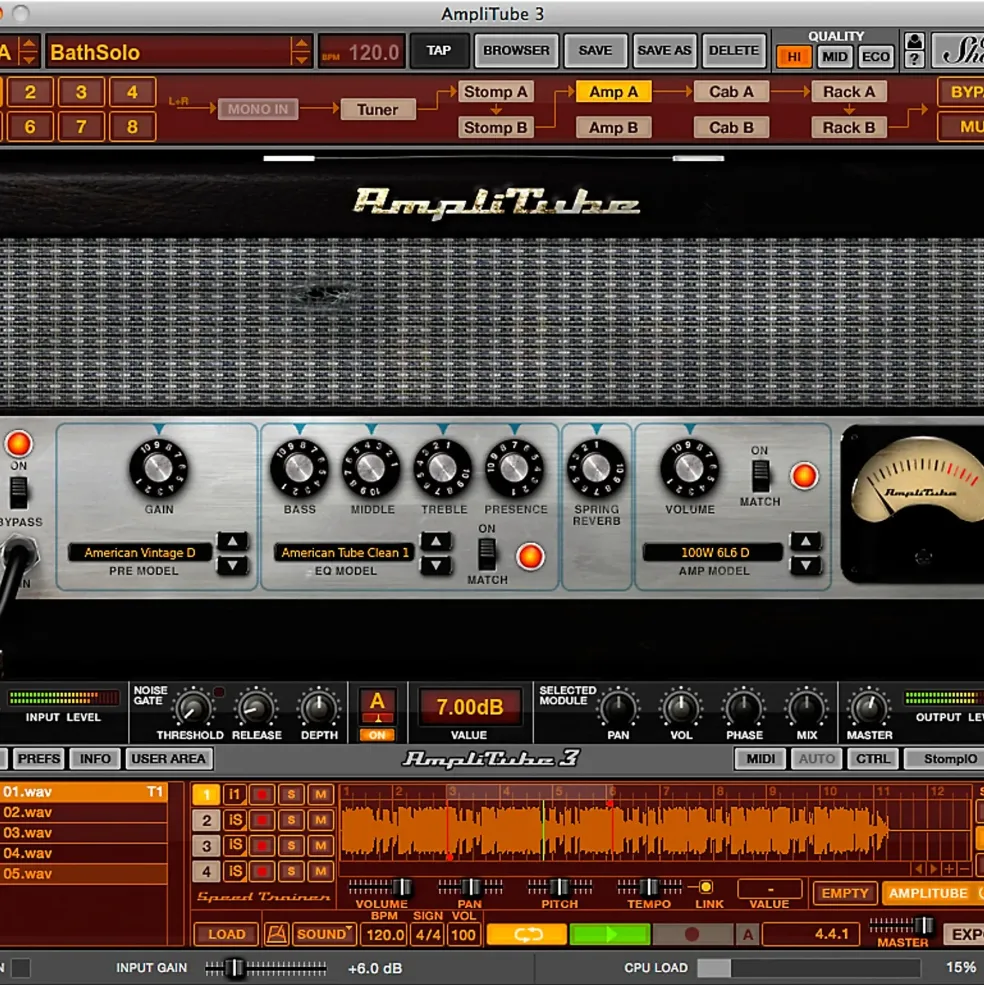Image resolution: width=984 pixels, height=985 pixels.
Task: Click PRE MODEL up arrow
Action: point(232,541)
